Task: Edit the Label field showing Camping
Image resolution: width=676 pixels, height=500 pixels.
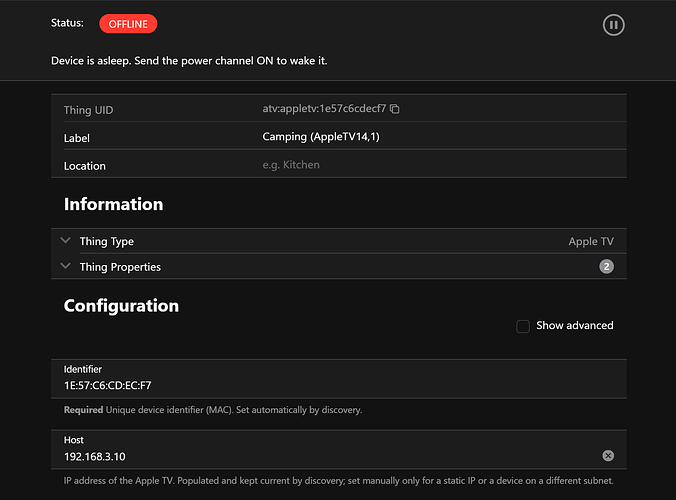Action: click(x=444, y=137)
